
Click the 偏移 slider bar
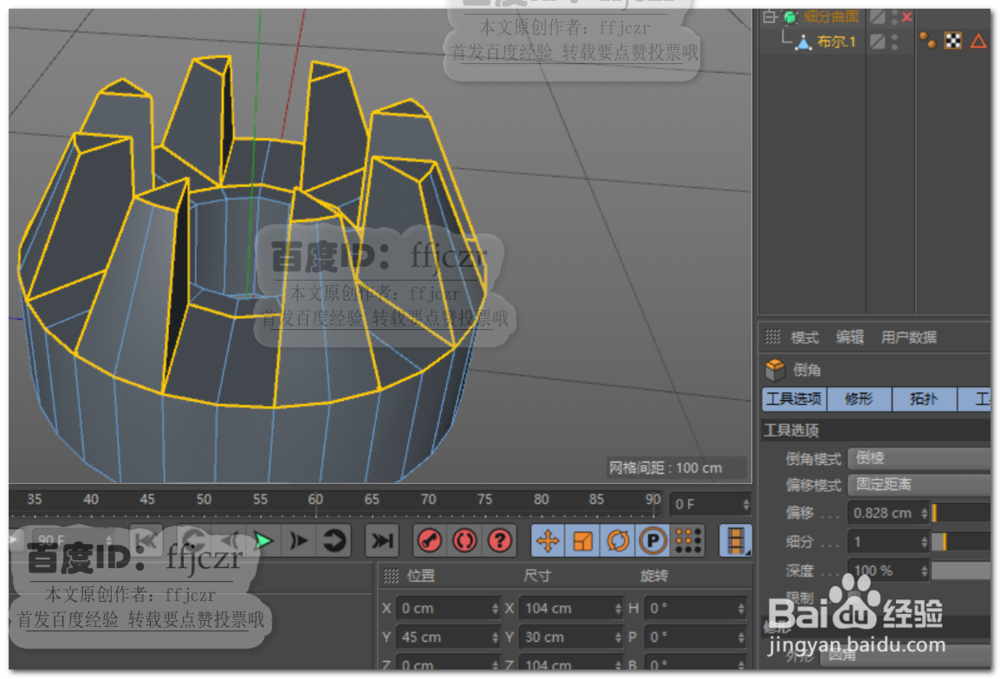point(961,513)
